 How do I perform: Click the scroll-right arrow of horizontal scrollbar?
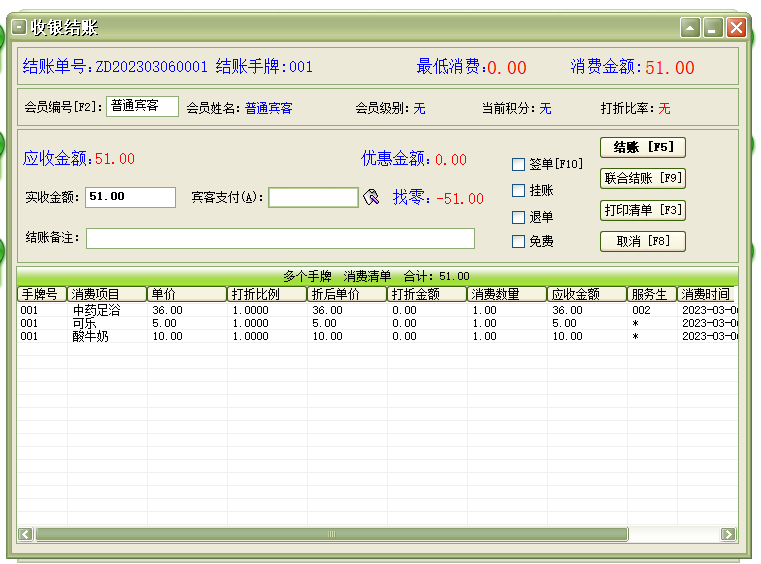pos(728,534)
